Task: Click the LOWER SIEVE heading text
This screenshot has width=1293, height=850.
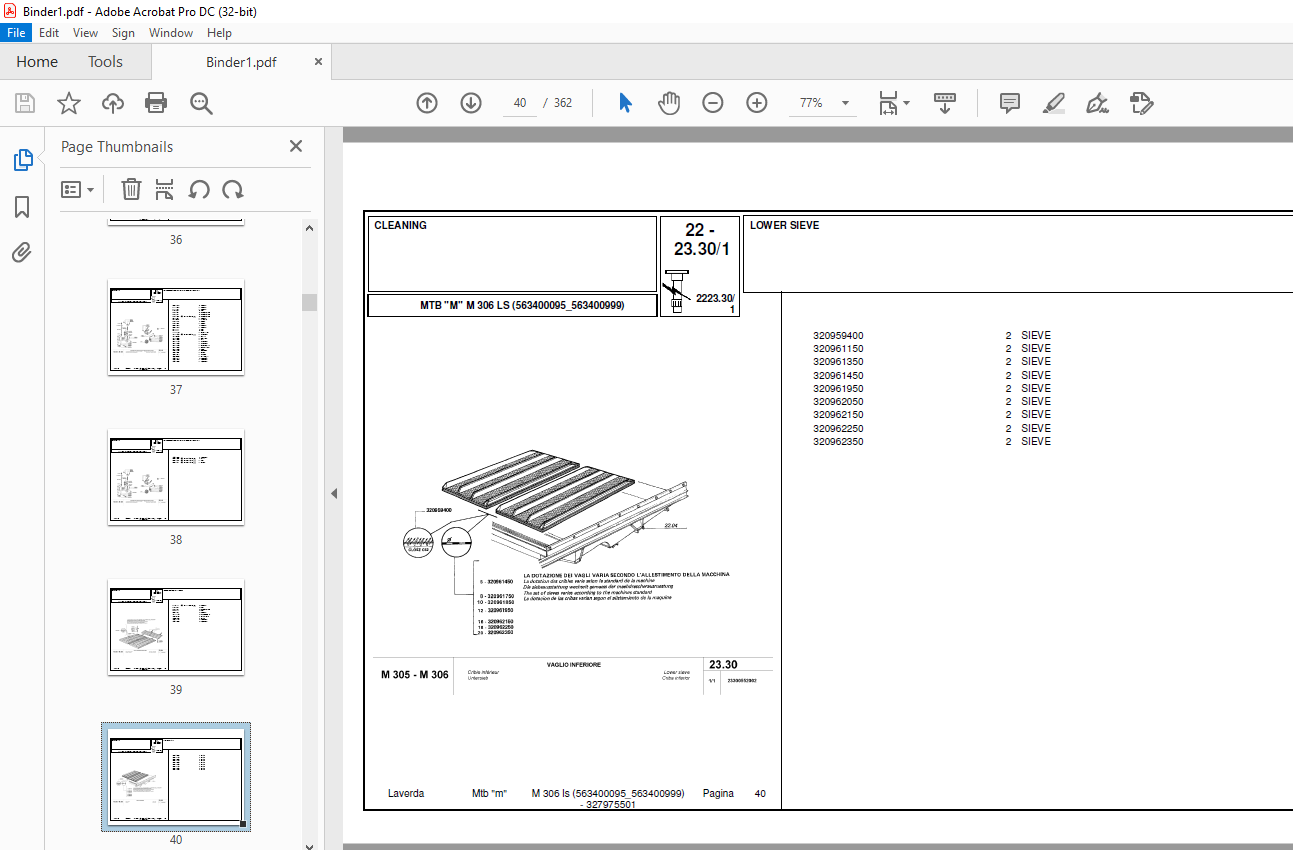Action: click(784, 226)
